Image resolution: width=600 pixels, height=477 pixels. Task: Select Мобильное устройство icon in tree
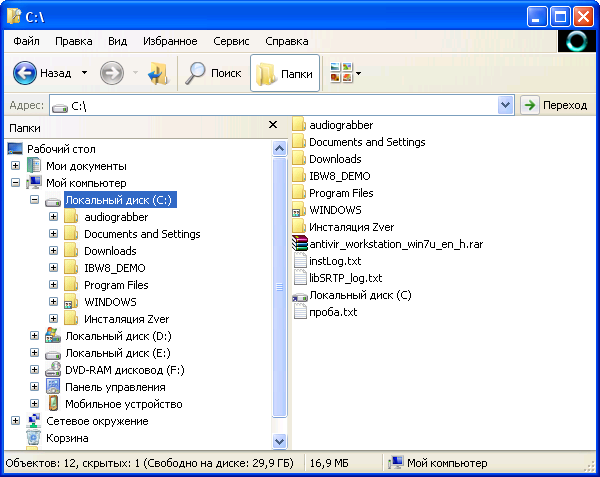pos(53,403)
